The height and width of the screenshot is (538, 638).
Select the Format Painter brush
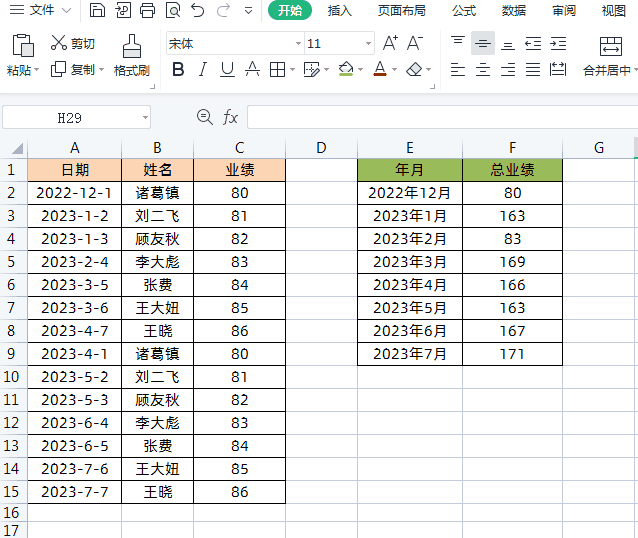point(132,46)
